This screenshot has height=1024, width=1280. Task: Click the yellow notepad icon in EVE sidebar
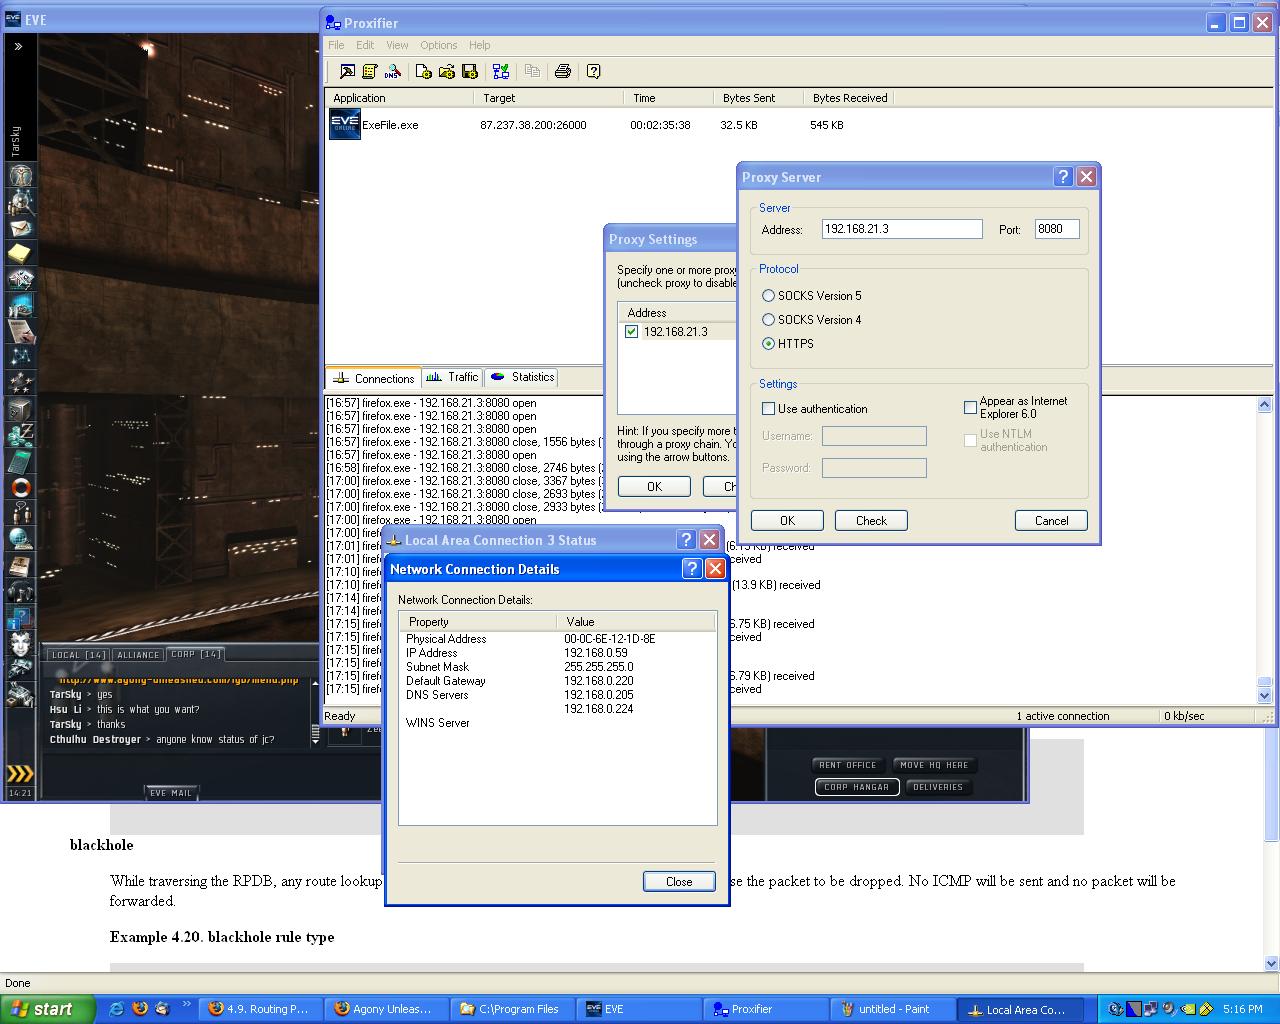[20, 254]
